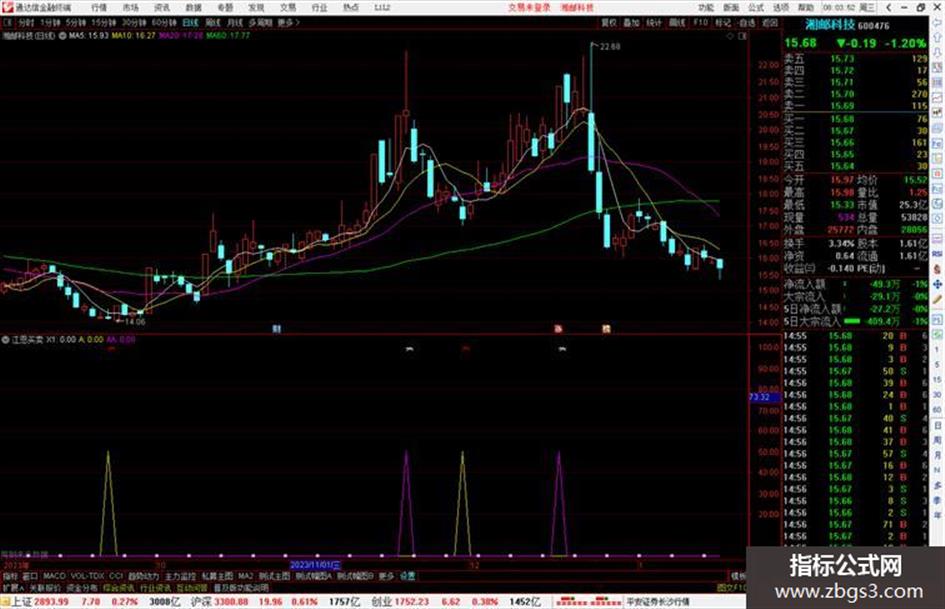
Task: Open the 公式 menu
Action: click(756, 7)
